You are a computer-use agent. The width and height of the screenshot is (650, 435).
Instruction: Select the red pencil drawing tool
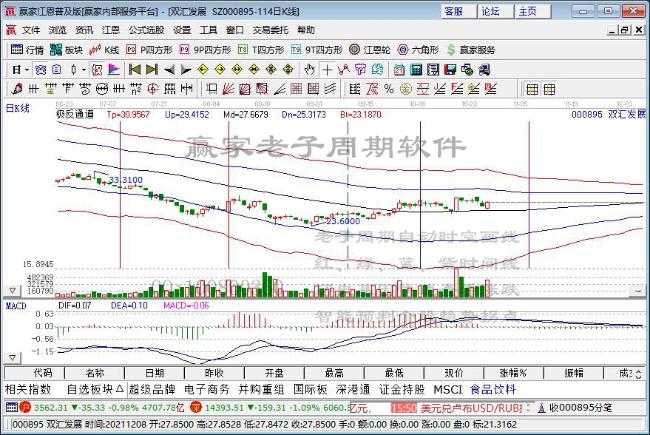pyautogui.click(x=17, y=89)
